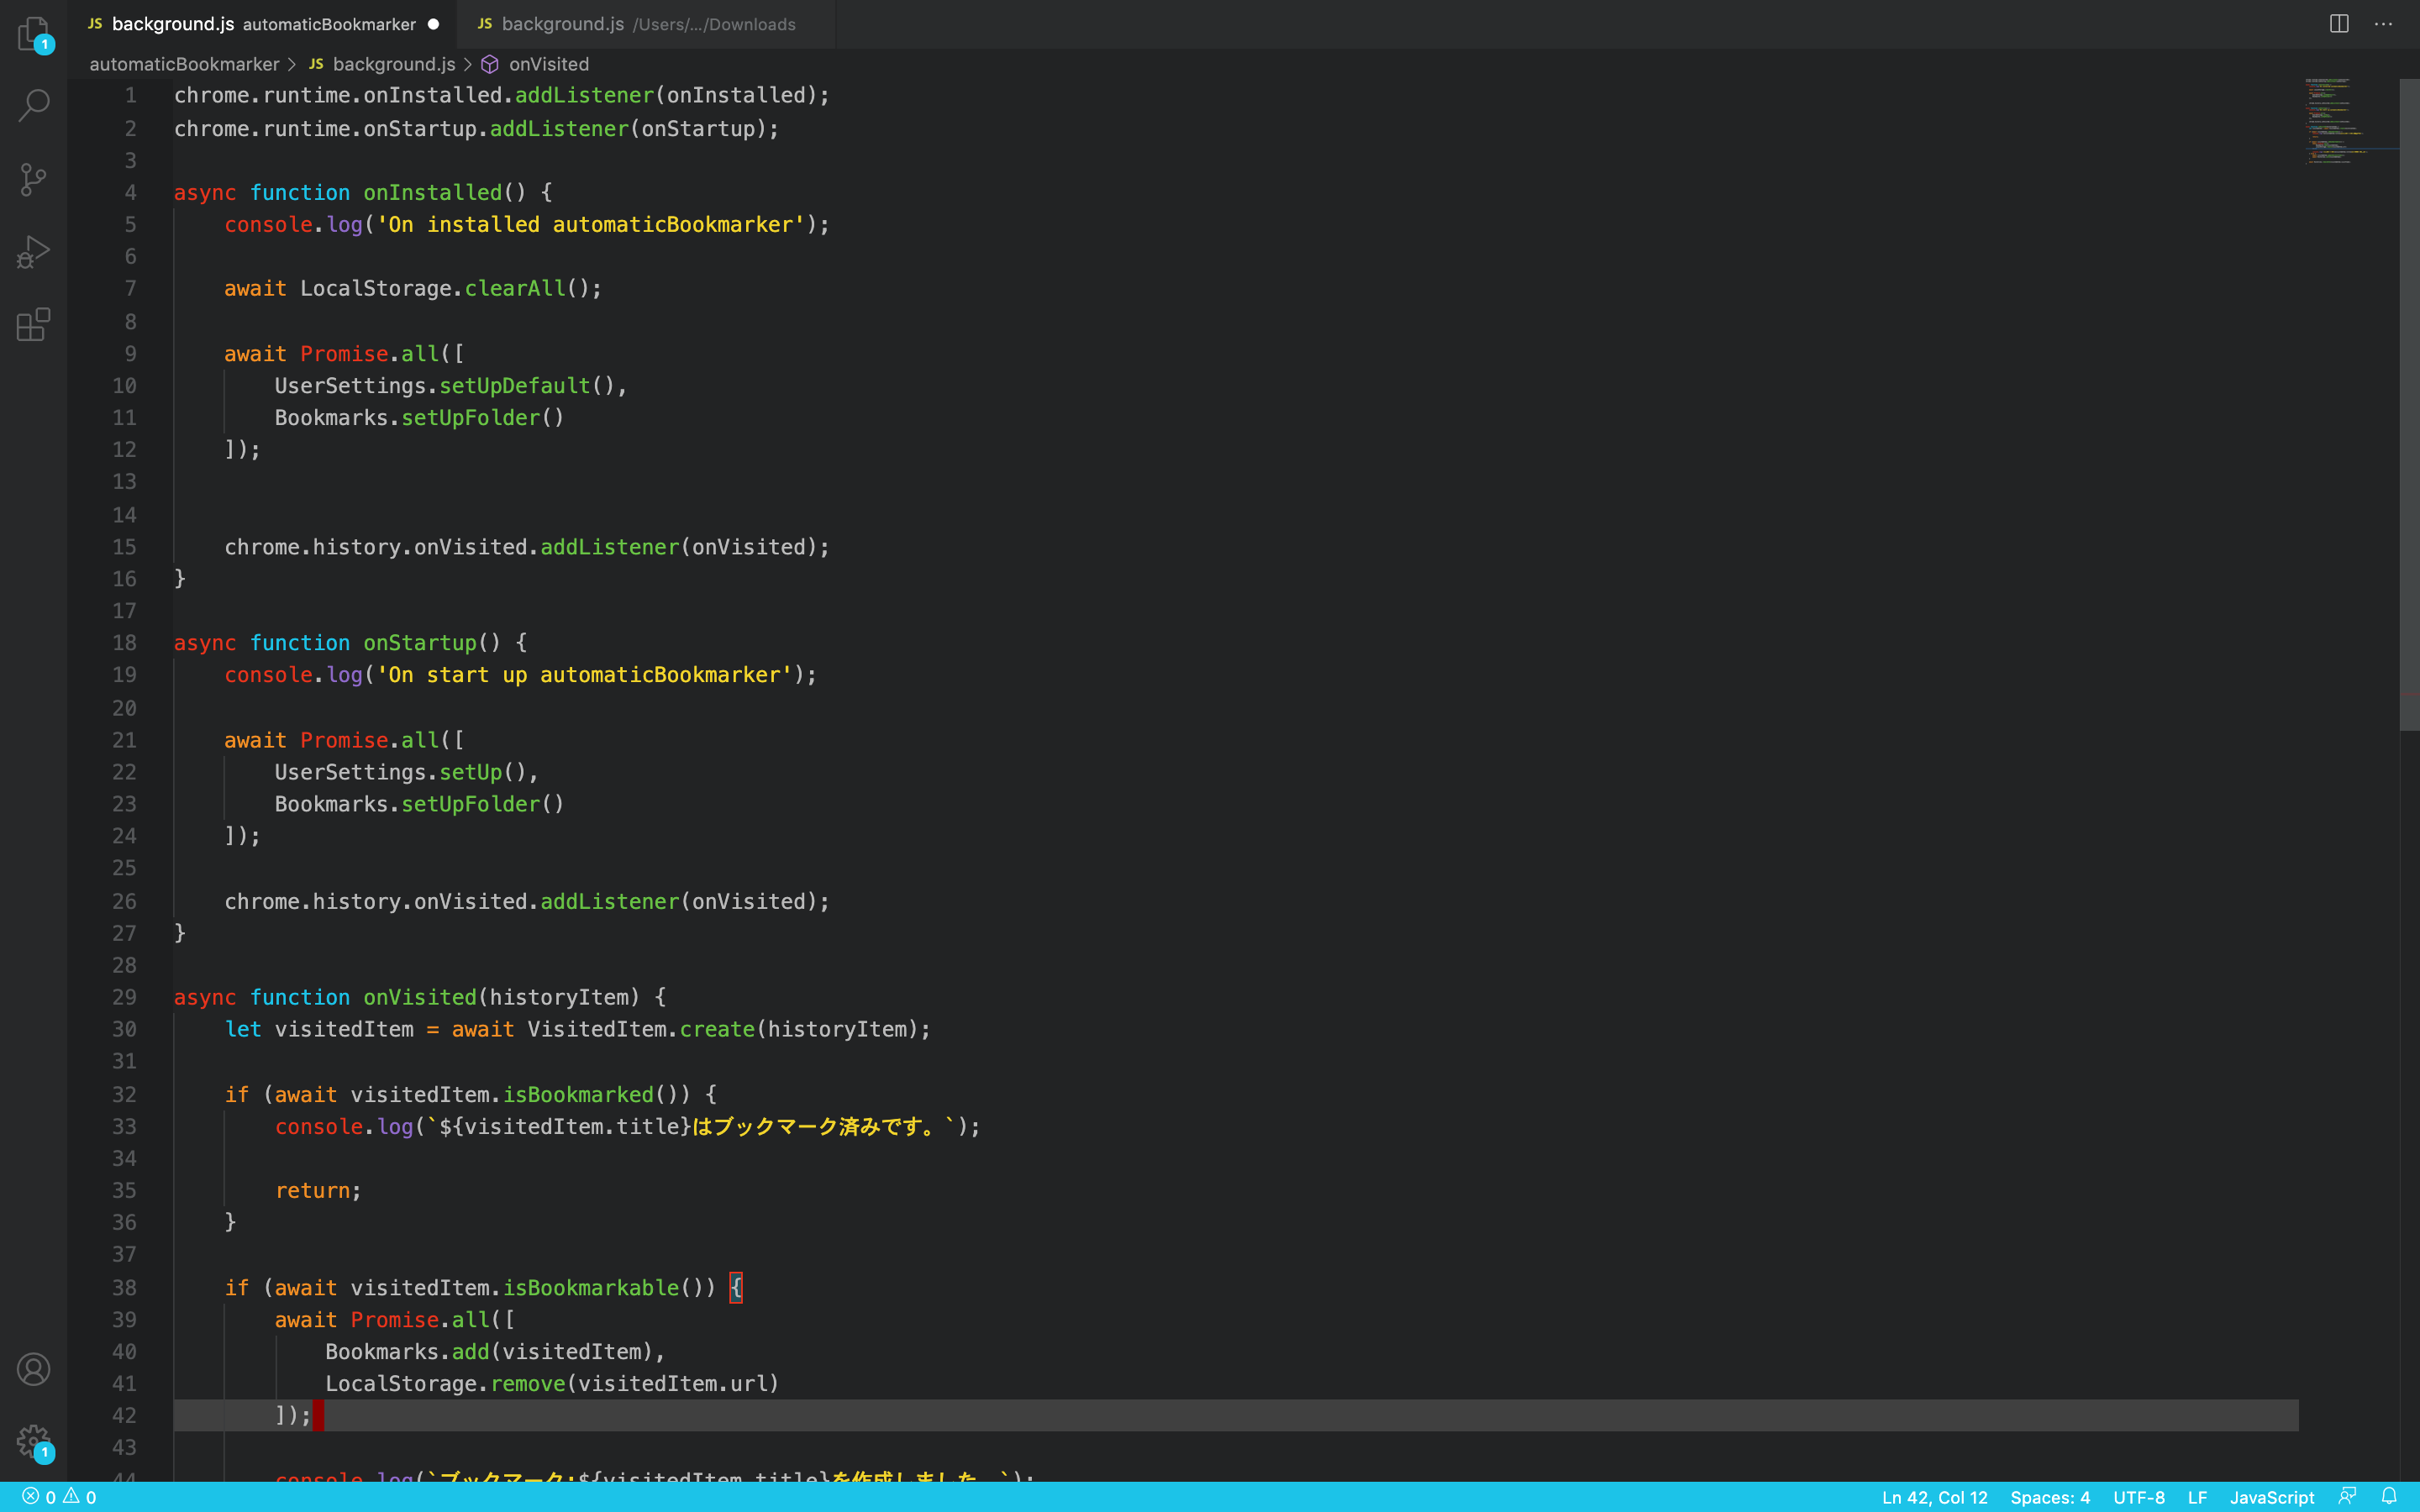Viewport: 2420px width, 1512px height.
Task: Click the highlighted brace on line 38
Action: click(736, 1287)
